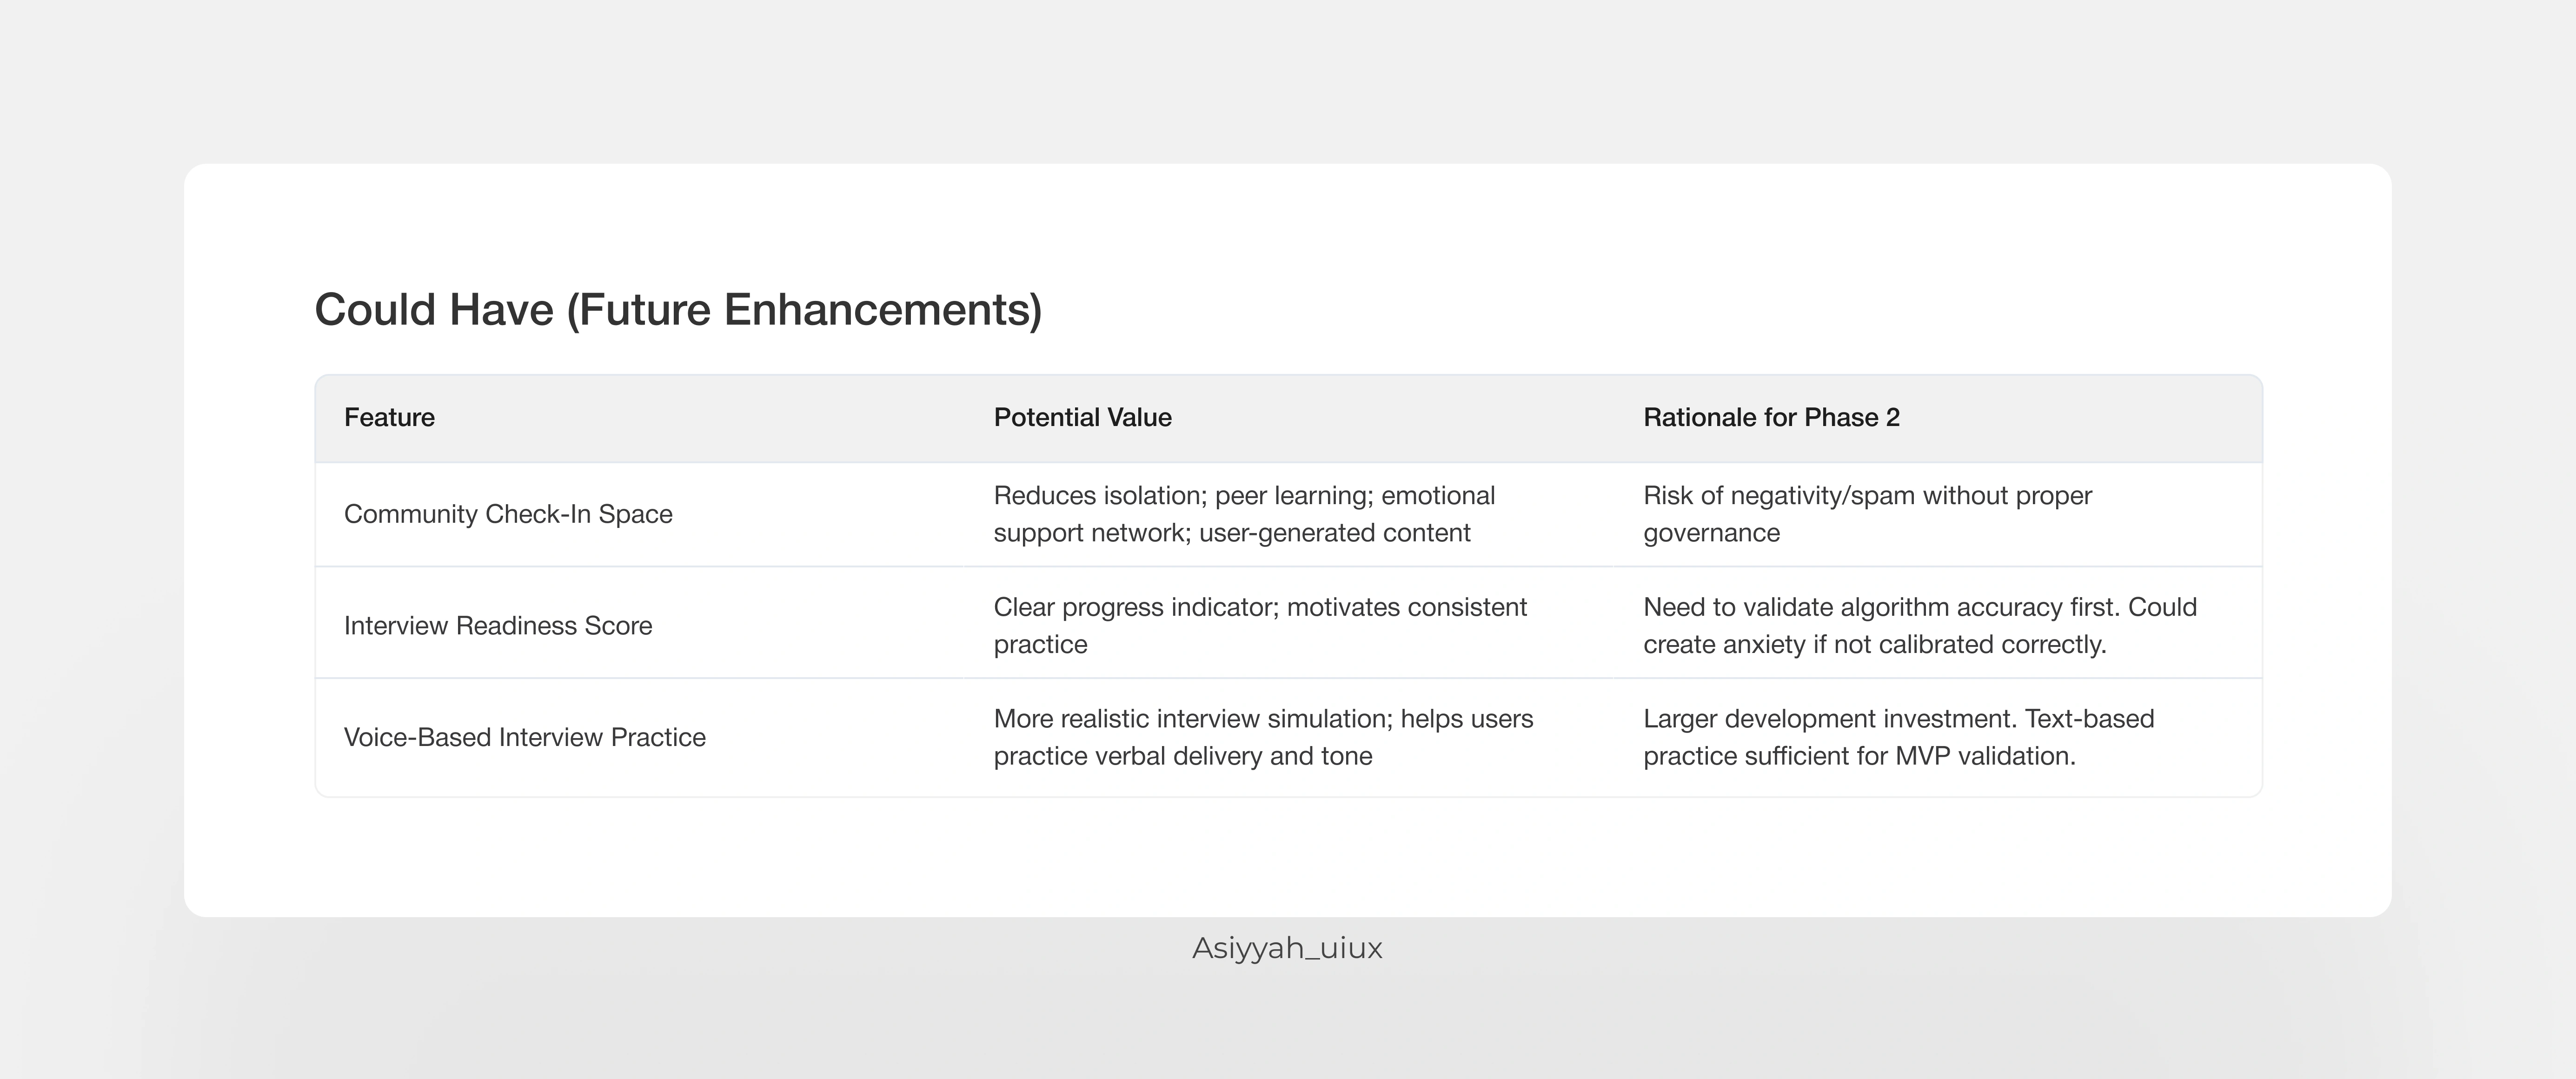Select the "create anxiety if not calibrated" line
Image resolution: width=2576 pixels, height=1079 pixels.
point(1874,645)
